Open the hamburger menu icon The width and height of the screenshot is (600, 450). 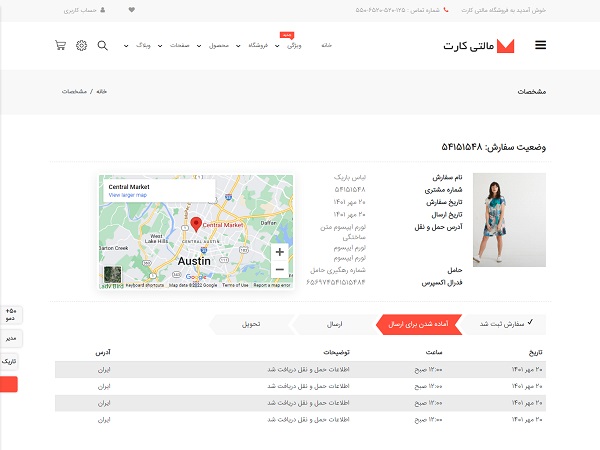541,46
